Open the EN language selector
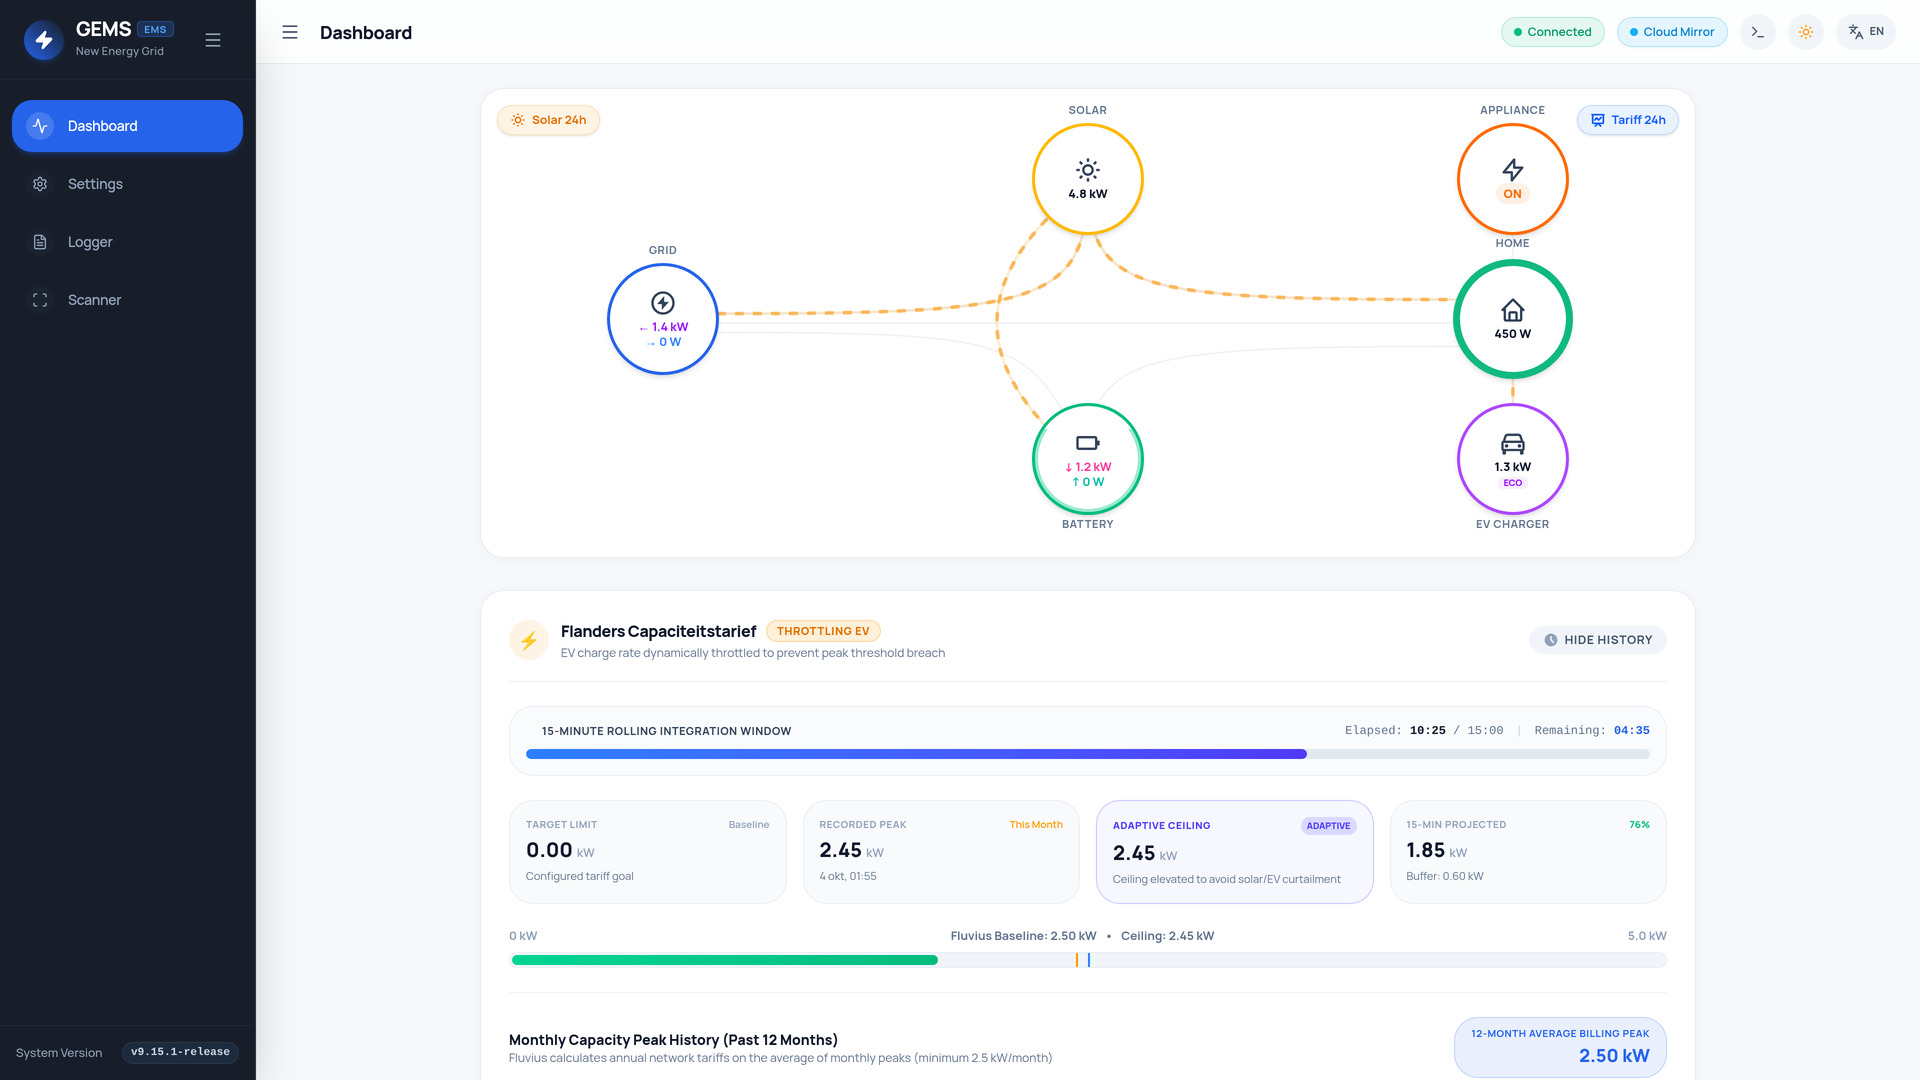 coord(1866,32)
